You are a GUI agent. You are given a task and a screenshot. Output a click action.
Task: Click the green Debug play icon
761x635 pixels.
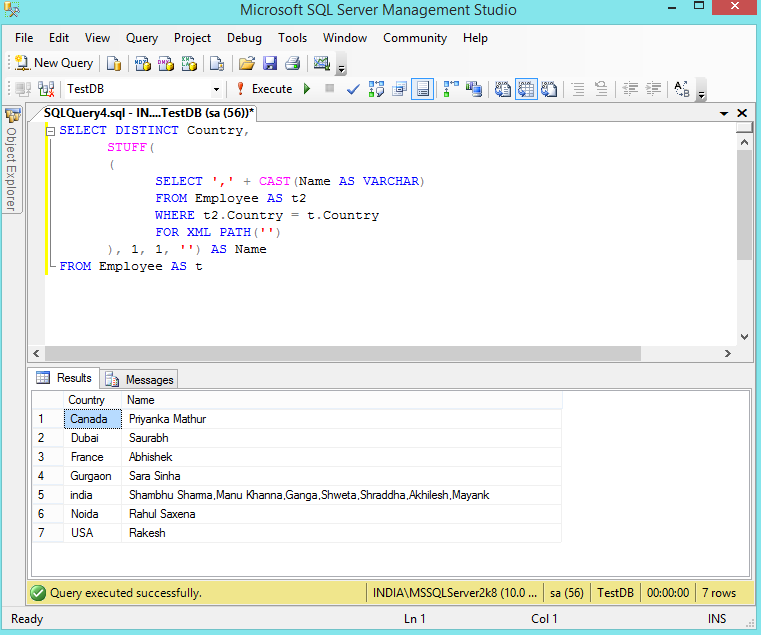[307, 89]
